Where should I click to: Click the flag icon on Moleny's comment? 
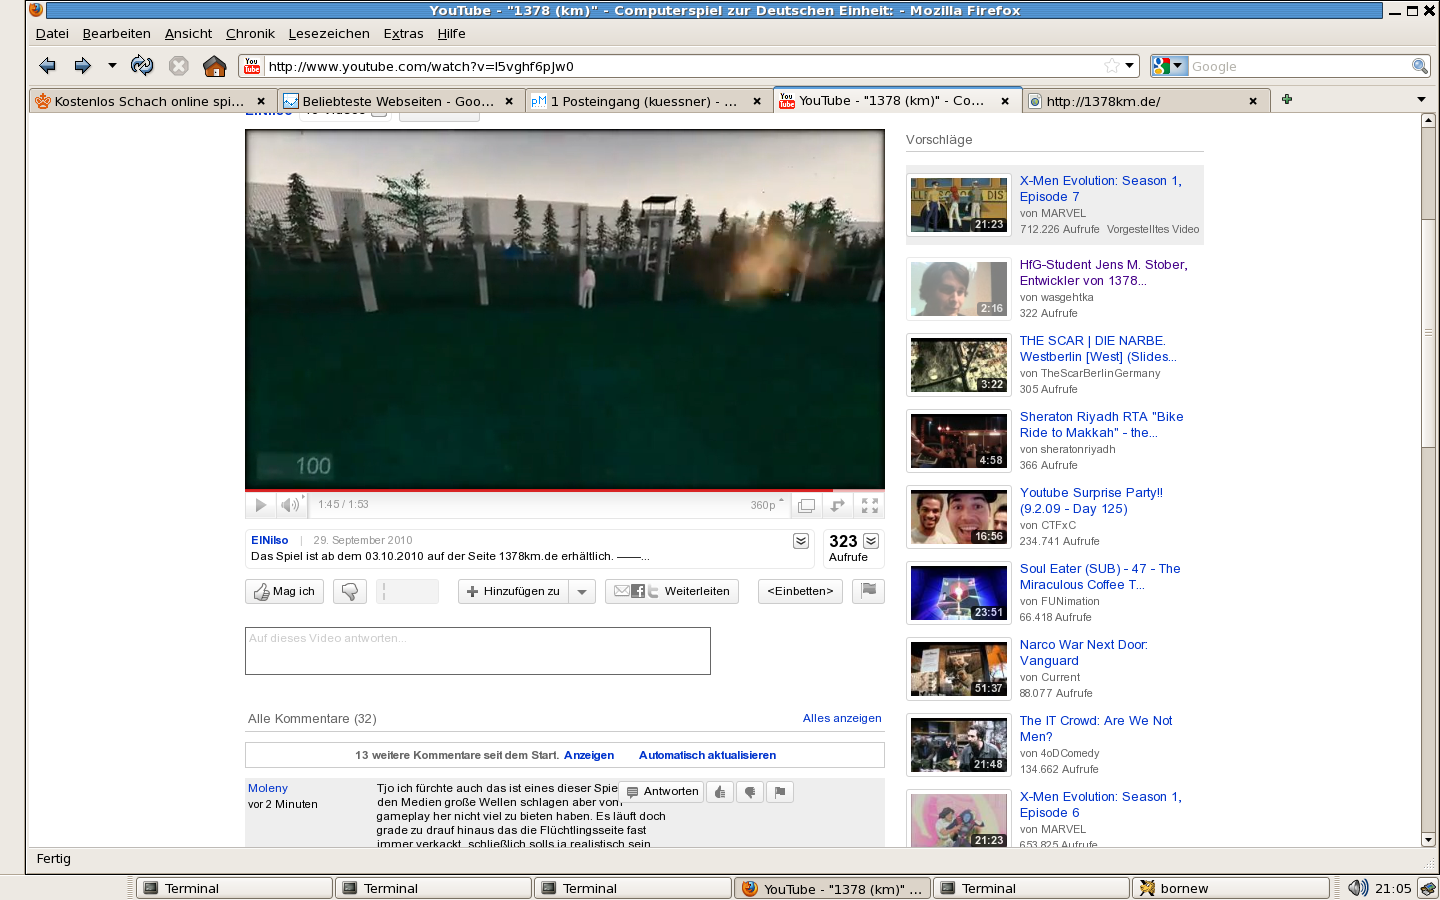[x=780, y=792]
